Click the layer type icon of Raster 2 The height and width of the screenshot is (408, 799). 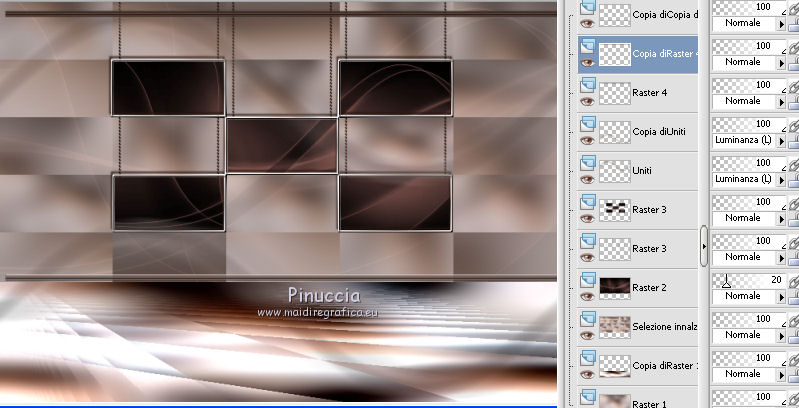click(588, 280)
